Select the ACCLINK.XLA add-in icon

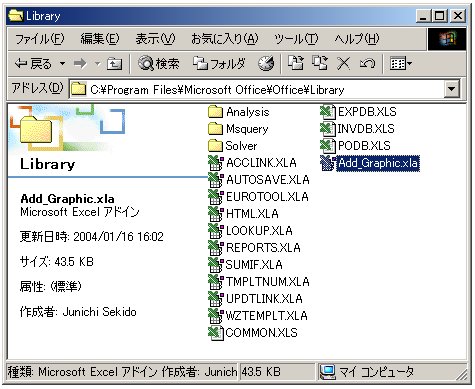(215, 163)
